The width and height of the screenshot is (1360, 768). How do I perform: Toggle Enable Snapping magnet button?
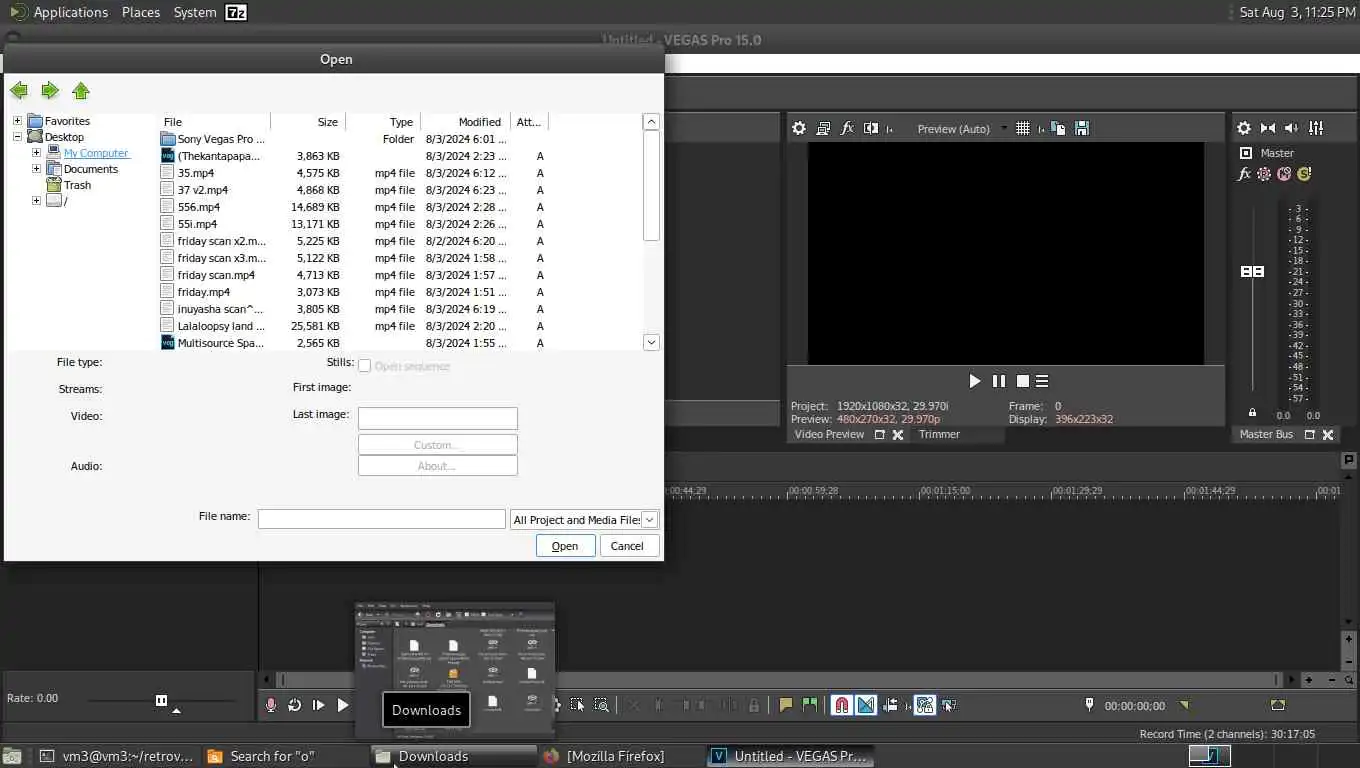[842, 705]
